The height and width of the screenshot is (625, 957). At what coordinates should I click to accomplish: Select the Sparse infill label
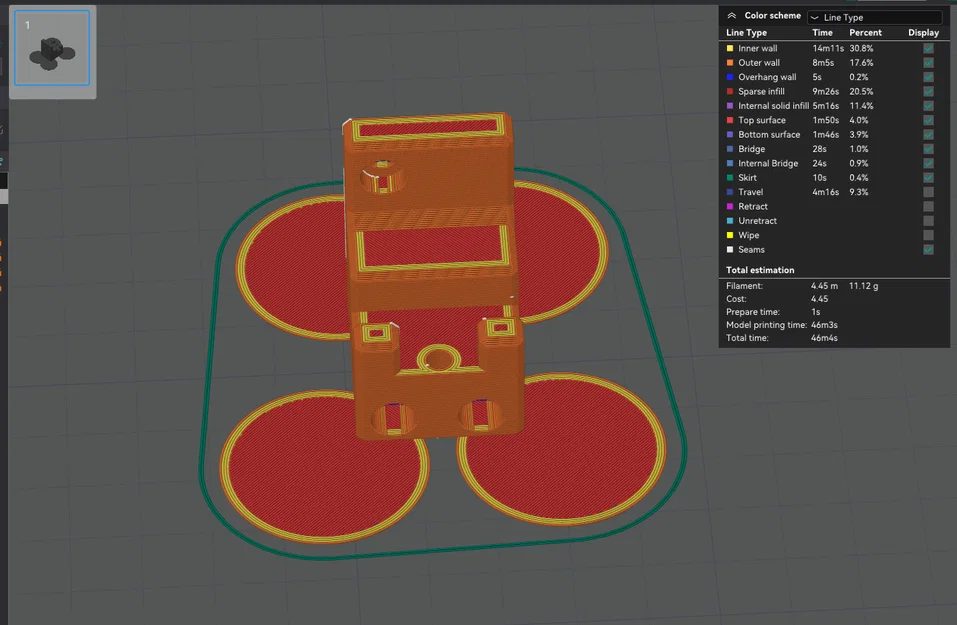click(x=761, y=91)
